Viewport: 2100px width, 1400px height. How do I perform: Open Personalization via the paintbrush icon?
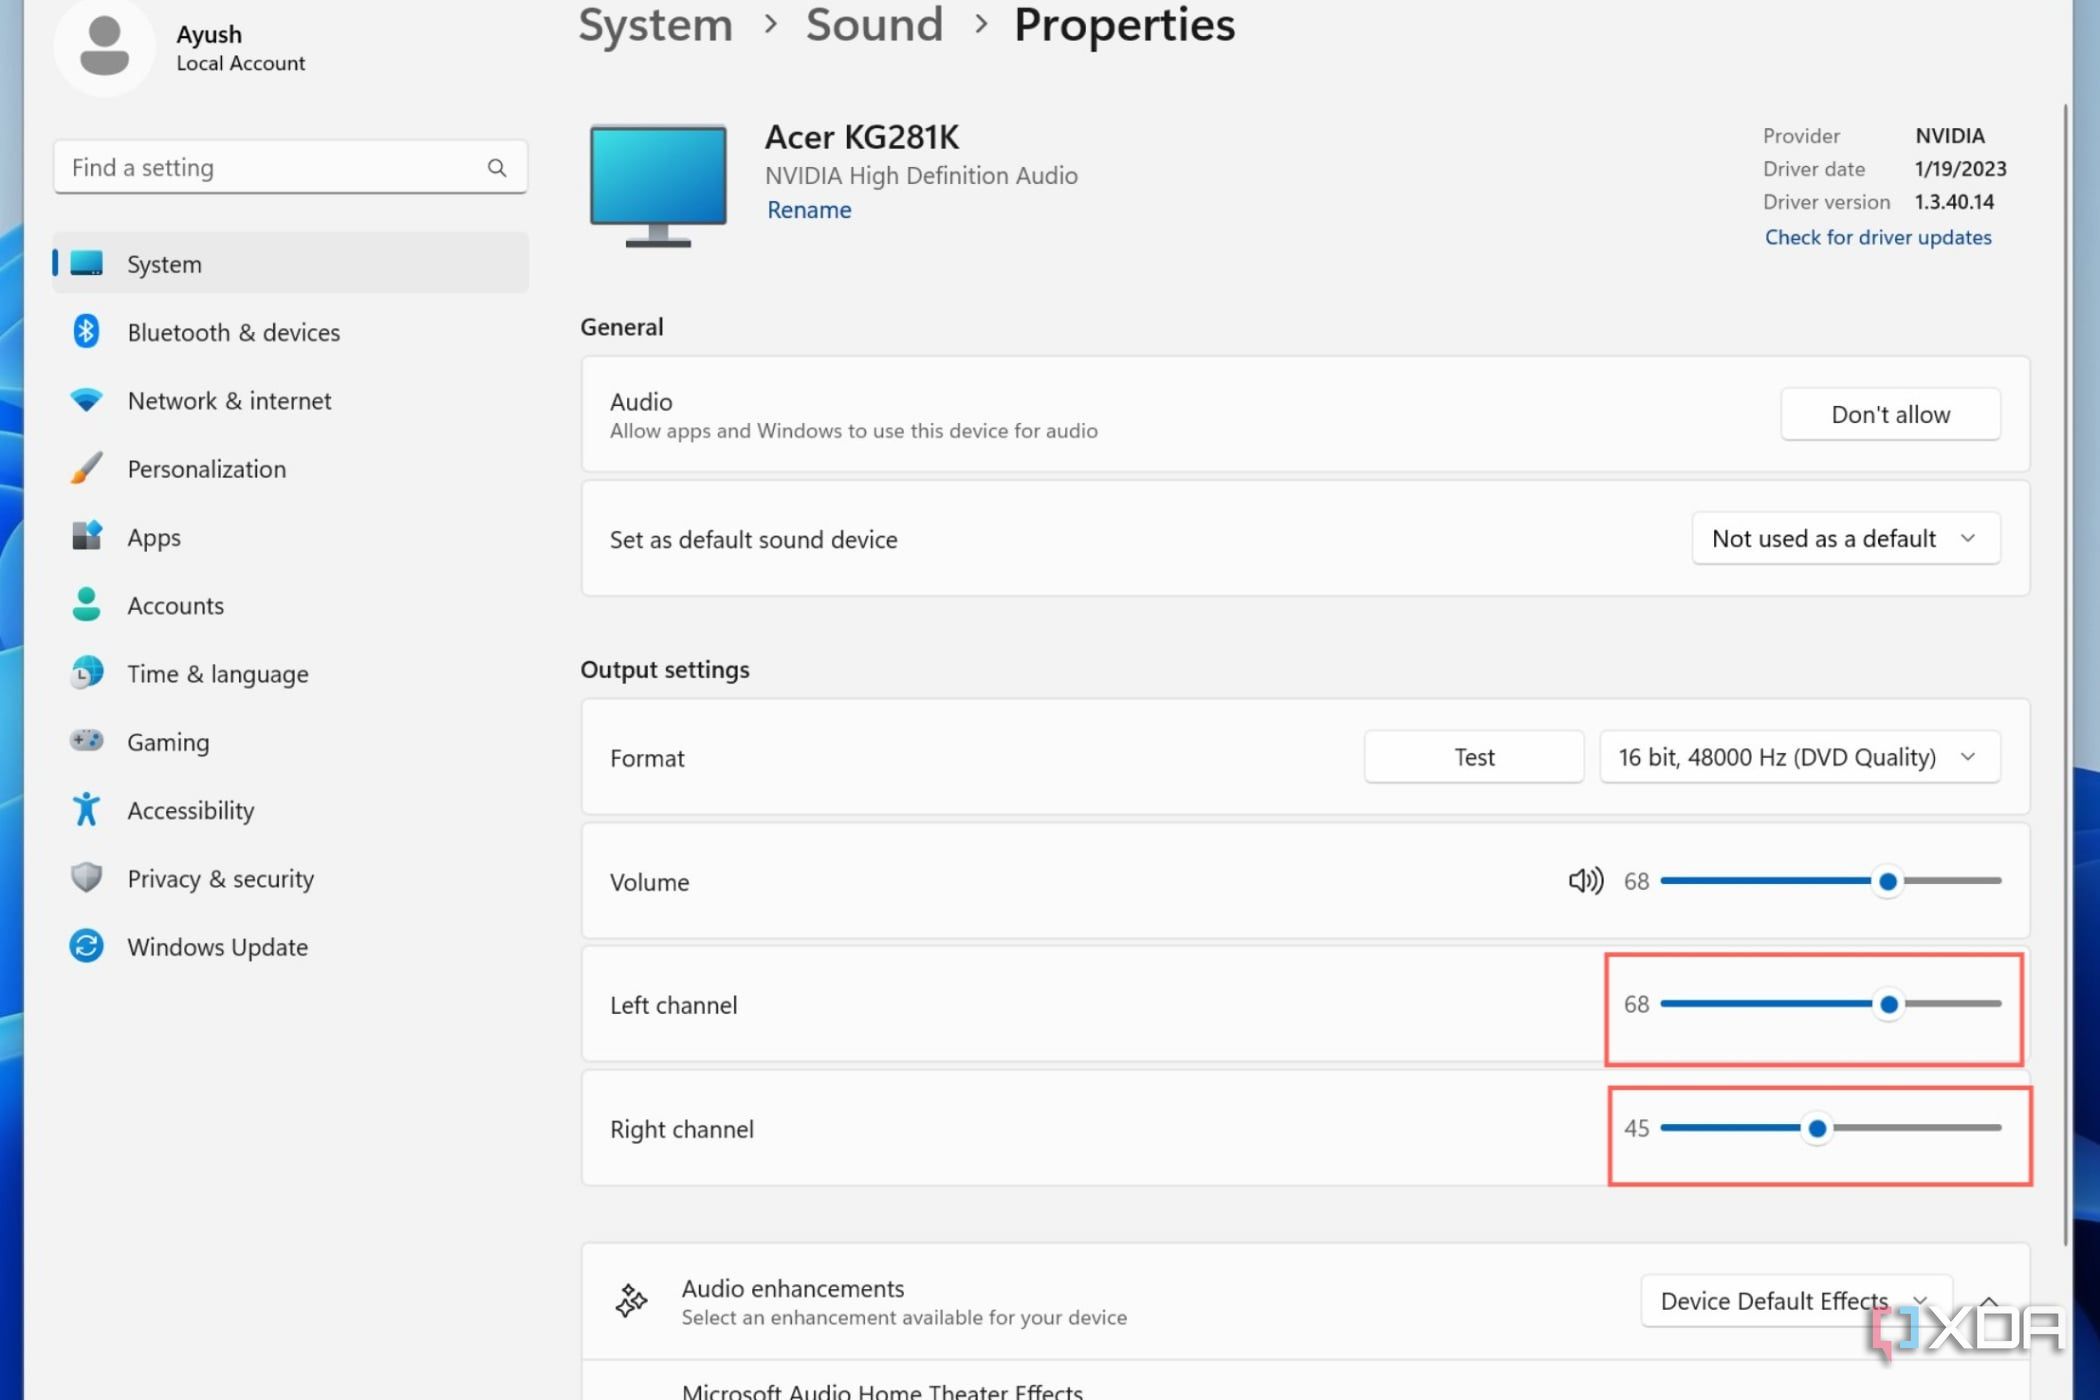[87, 468]
